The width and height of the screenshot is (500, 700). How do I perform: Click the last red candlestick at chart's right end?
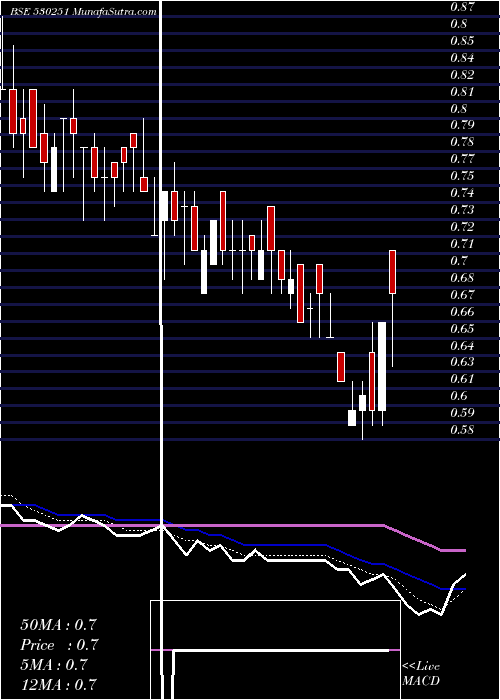(392, 272)
